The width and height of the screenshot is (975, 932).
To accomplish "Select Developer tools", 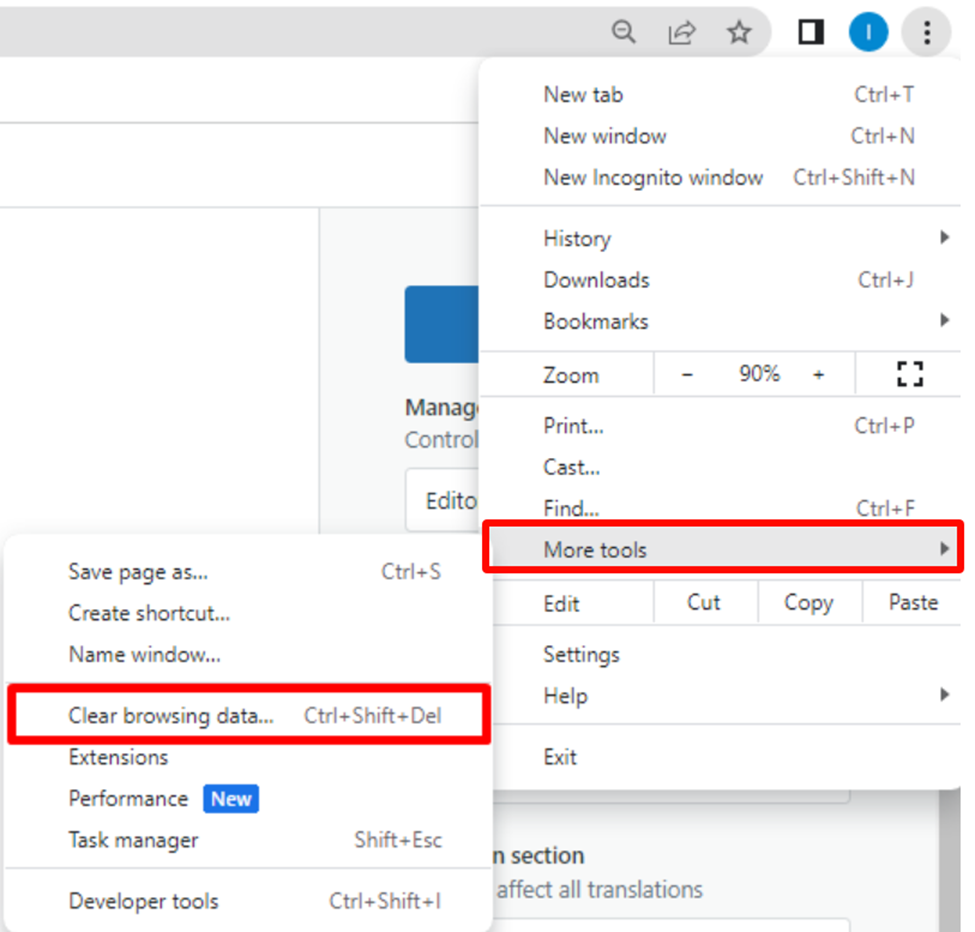I will [143, 900].
